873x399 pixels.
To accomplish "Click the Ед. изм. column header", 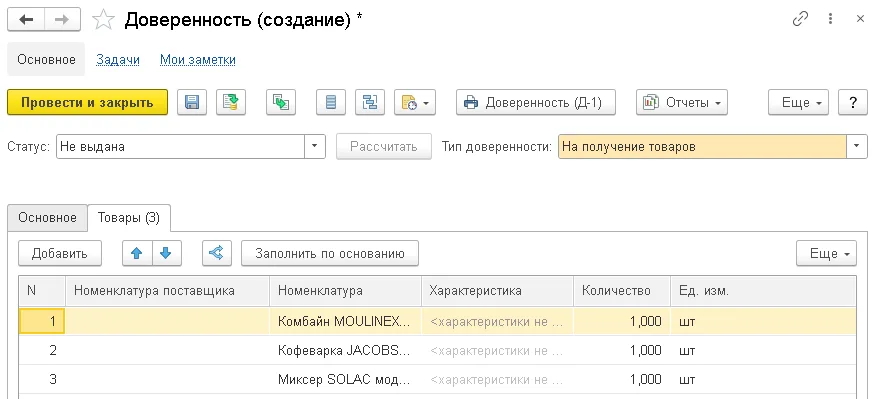I will click(763, 290).
